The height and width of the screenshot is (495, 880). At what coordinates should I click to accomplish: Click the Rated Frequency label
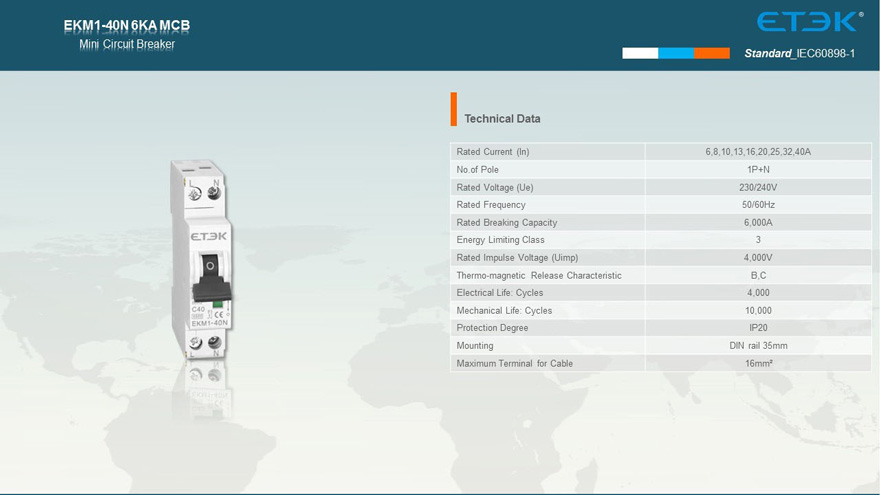[491, 205]
